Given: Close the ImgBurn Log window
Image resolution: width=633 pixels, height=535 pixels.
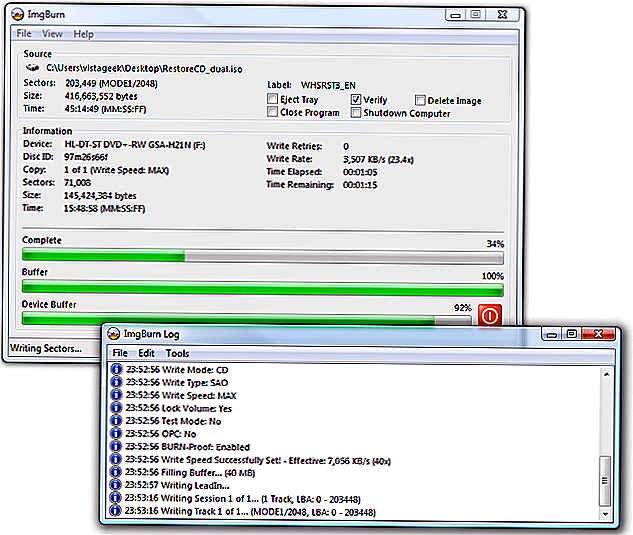Looking at the screenshot, I should tap(599, 334).
